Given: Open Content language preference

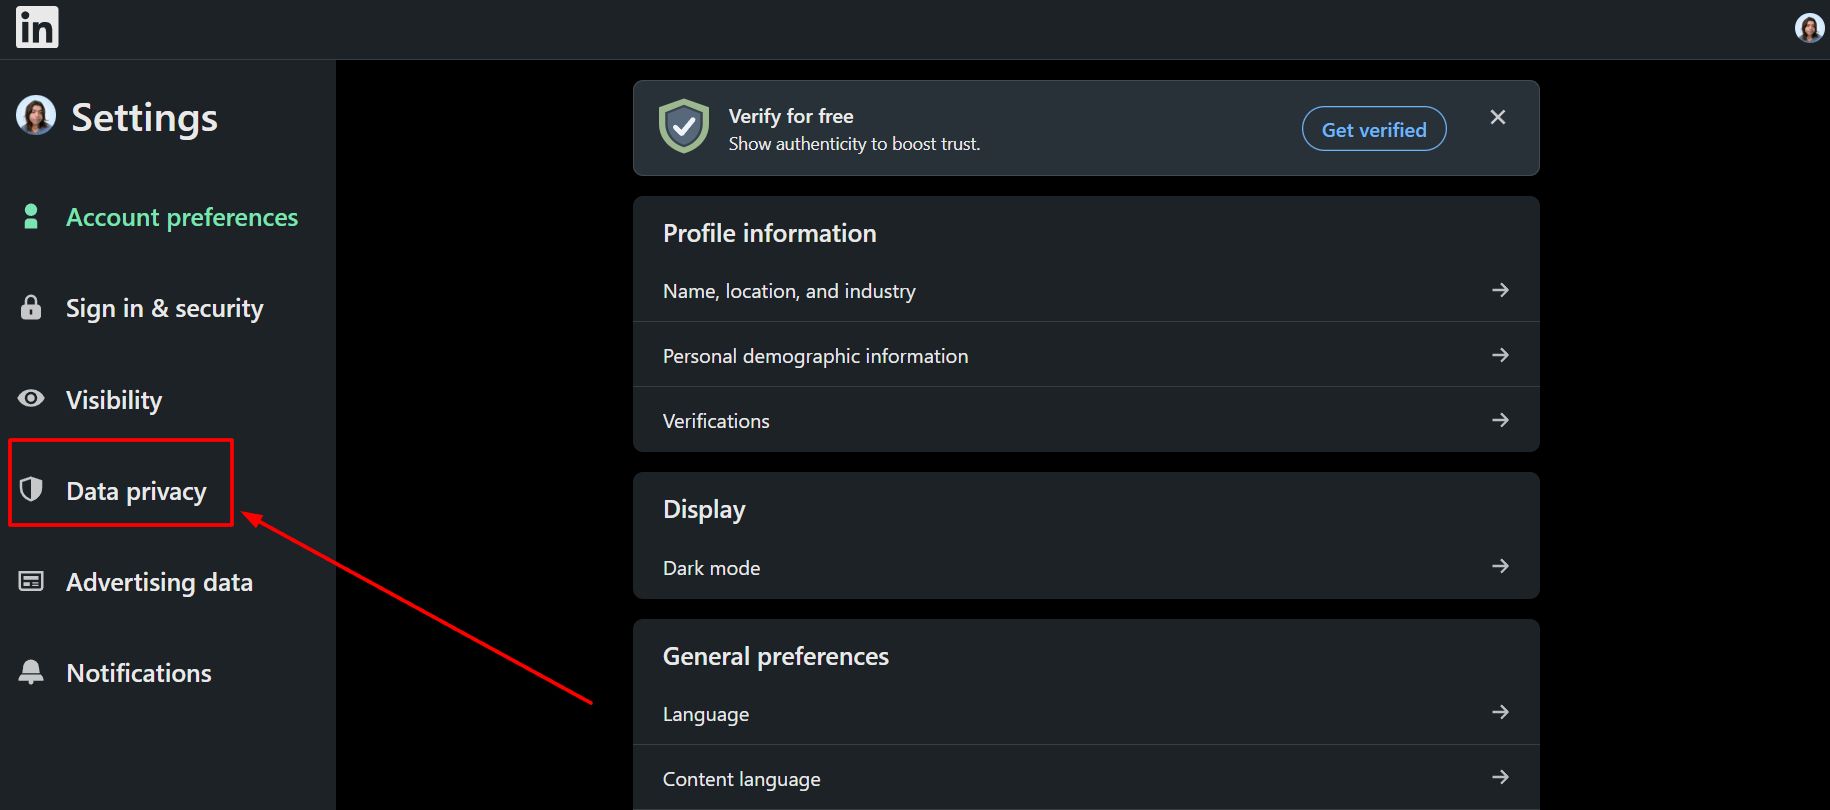Looking at the screenshot, I should point(1086,778).
